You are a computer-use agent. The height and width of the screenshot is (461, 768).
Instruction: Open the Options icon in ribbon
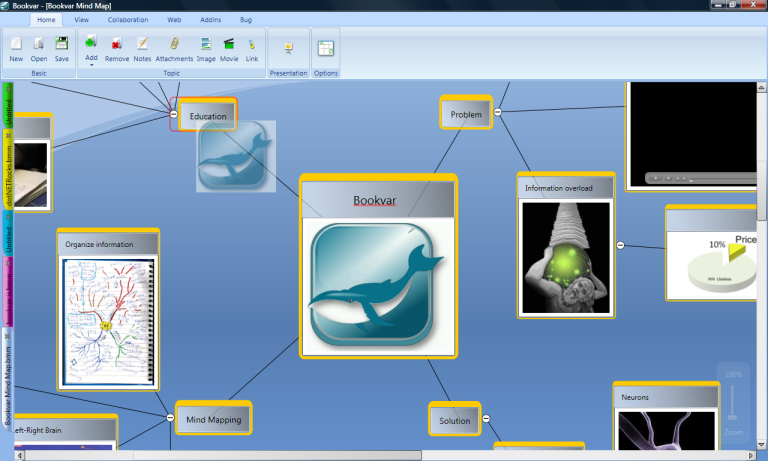326,49
